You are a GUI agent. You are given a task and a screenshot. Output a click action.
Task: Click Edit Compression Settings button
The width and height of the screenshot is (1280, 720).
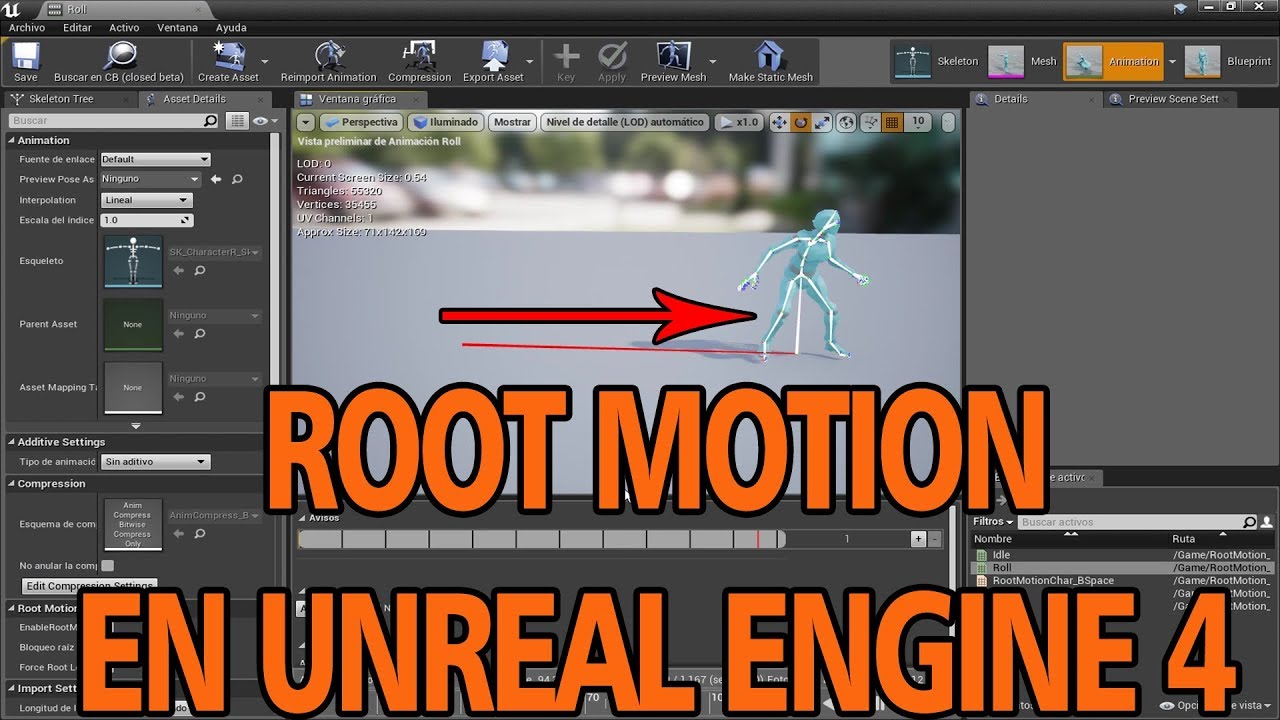coord(89,586)
